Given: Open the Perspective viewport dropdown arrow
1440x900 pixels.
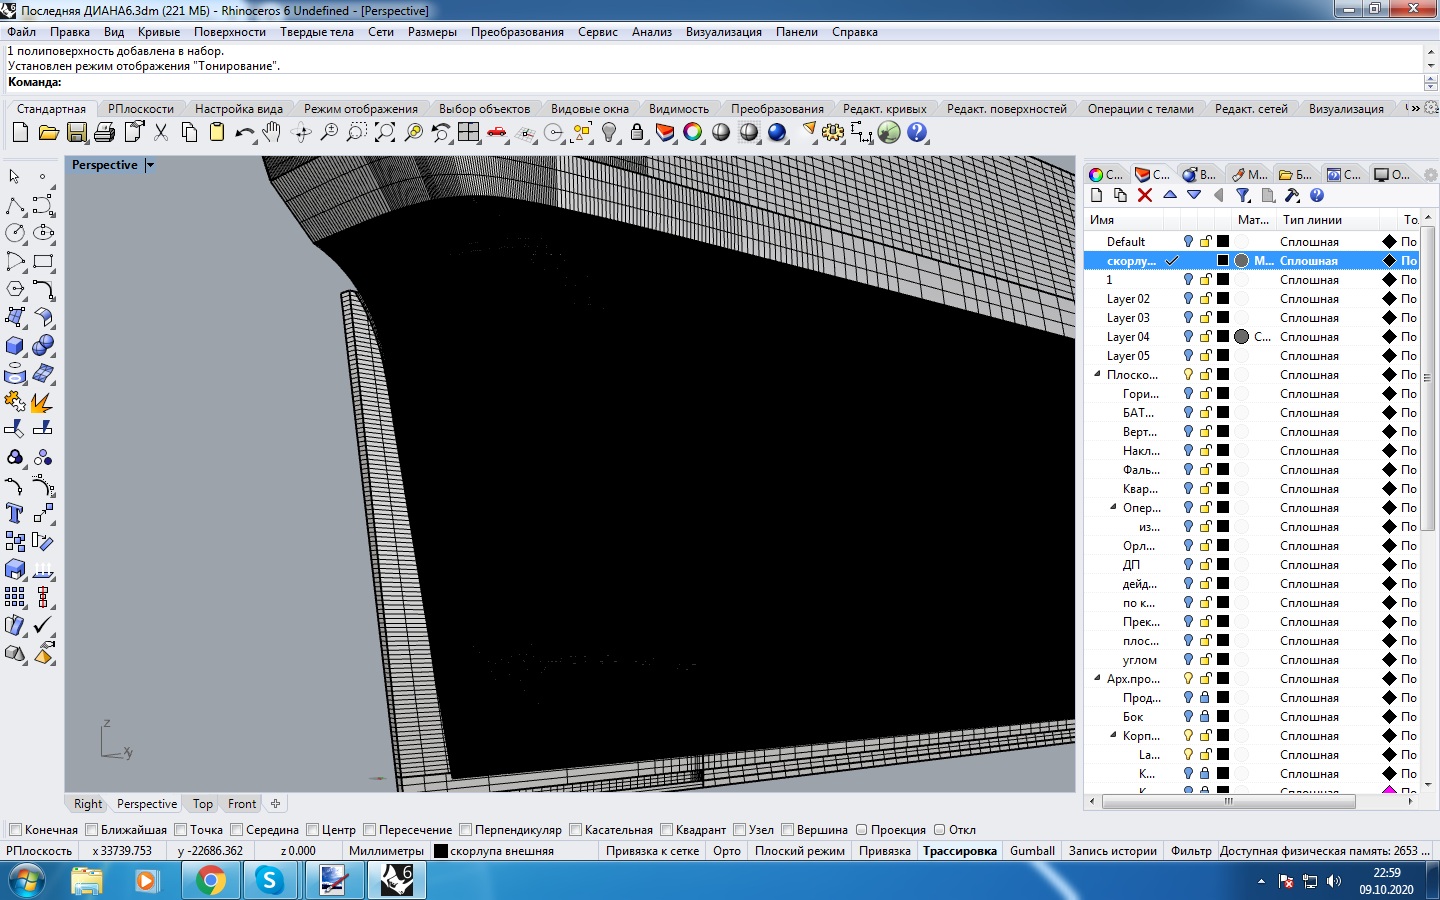Looking at the screenshot, I should coord(150,165).
